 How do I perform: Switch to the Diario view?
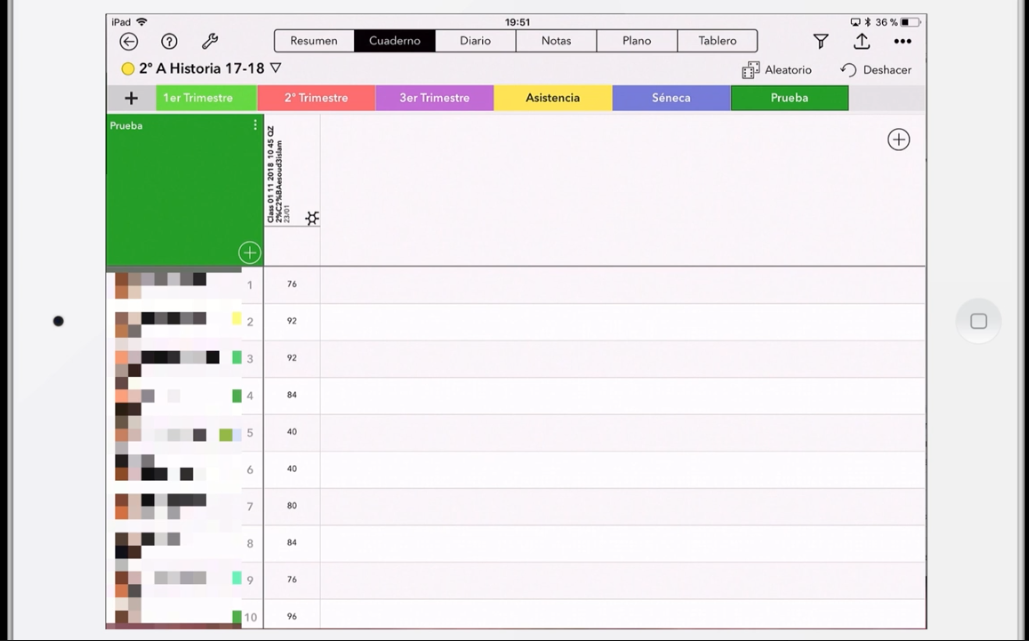(475, 41)
